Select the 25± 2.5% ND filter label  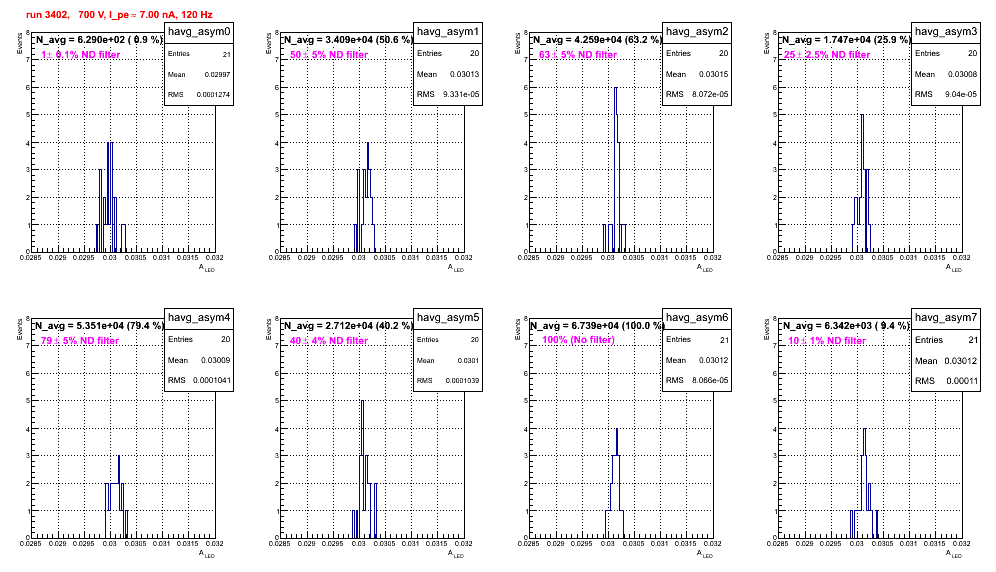click(x=827, y=55)
